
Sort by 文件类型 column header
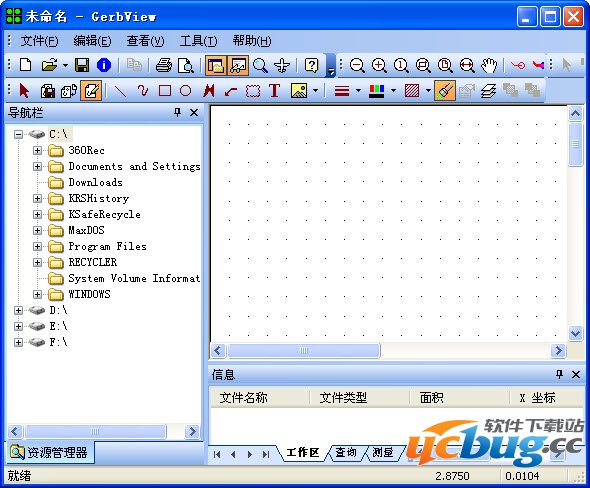[360, 398]
